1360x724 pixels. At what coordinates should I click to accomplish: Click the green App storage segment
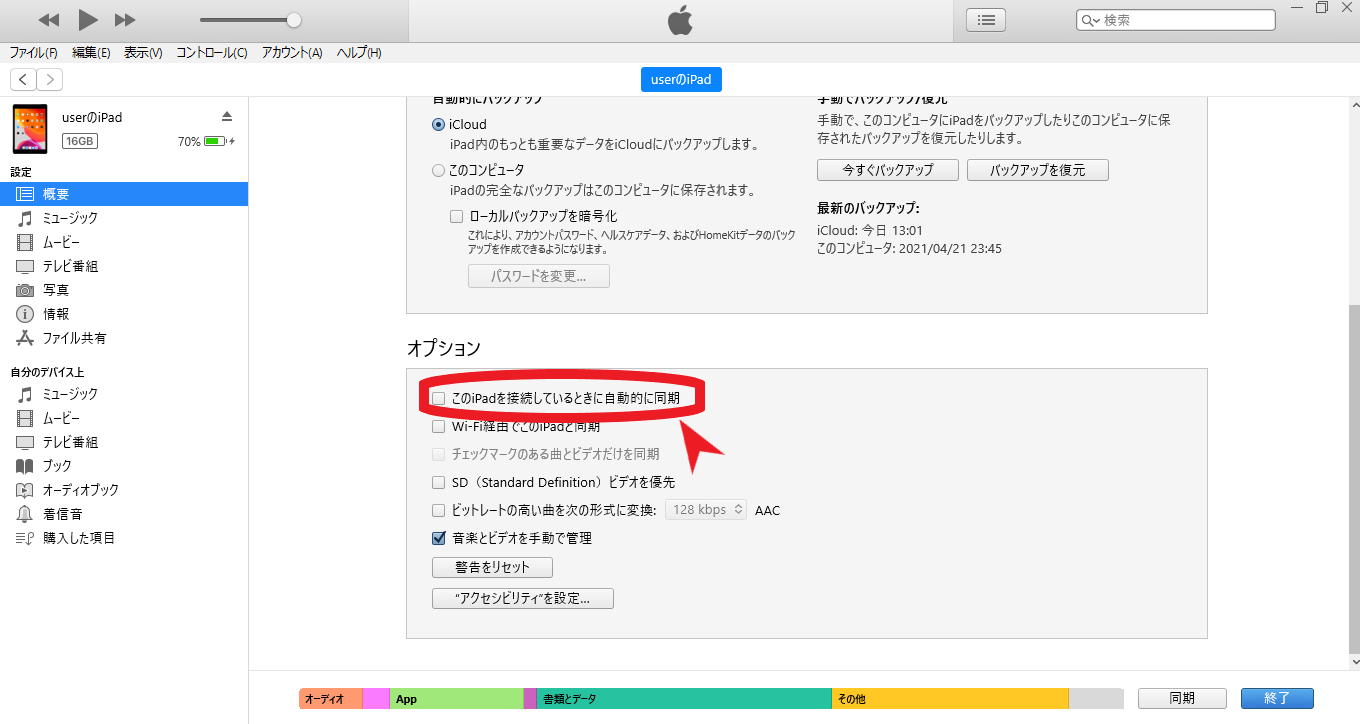click(x=456, y=699)
